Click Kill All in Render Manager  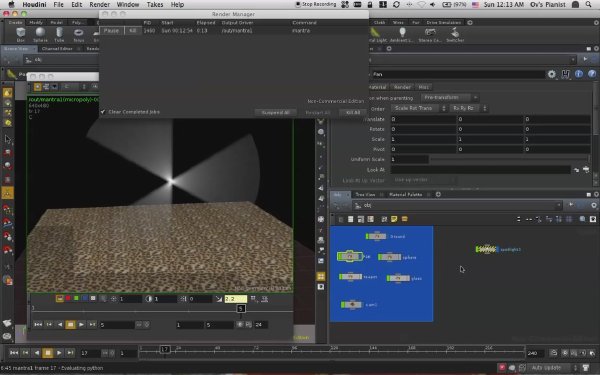coord(353,112)
